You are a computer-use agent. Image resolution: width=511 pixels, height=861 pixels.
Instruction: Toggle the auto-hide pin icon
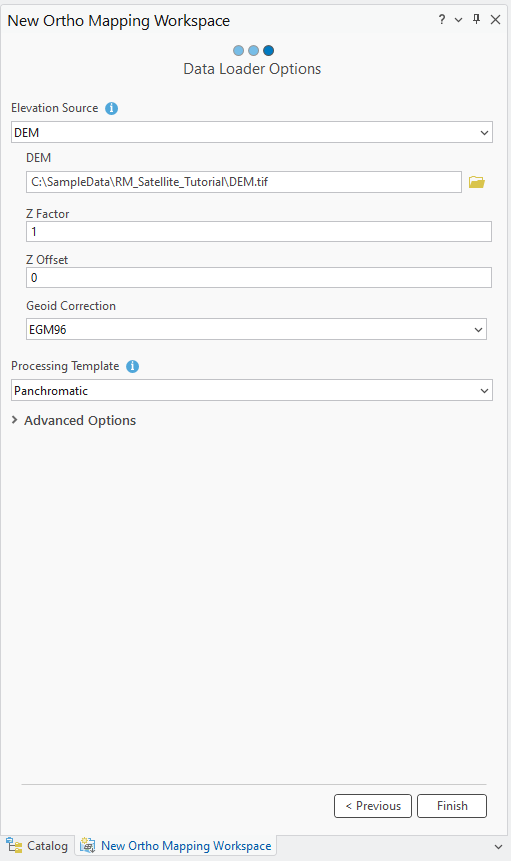click(x=476, y=20)
